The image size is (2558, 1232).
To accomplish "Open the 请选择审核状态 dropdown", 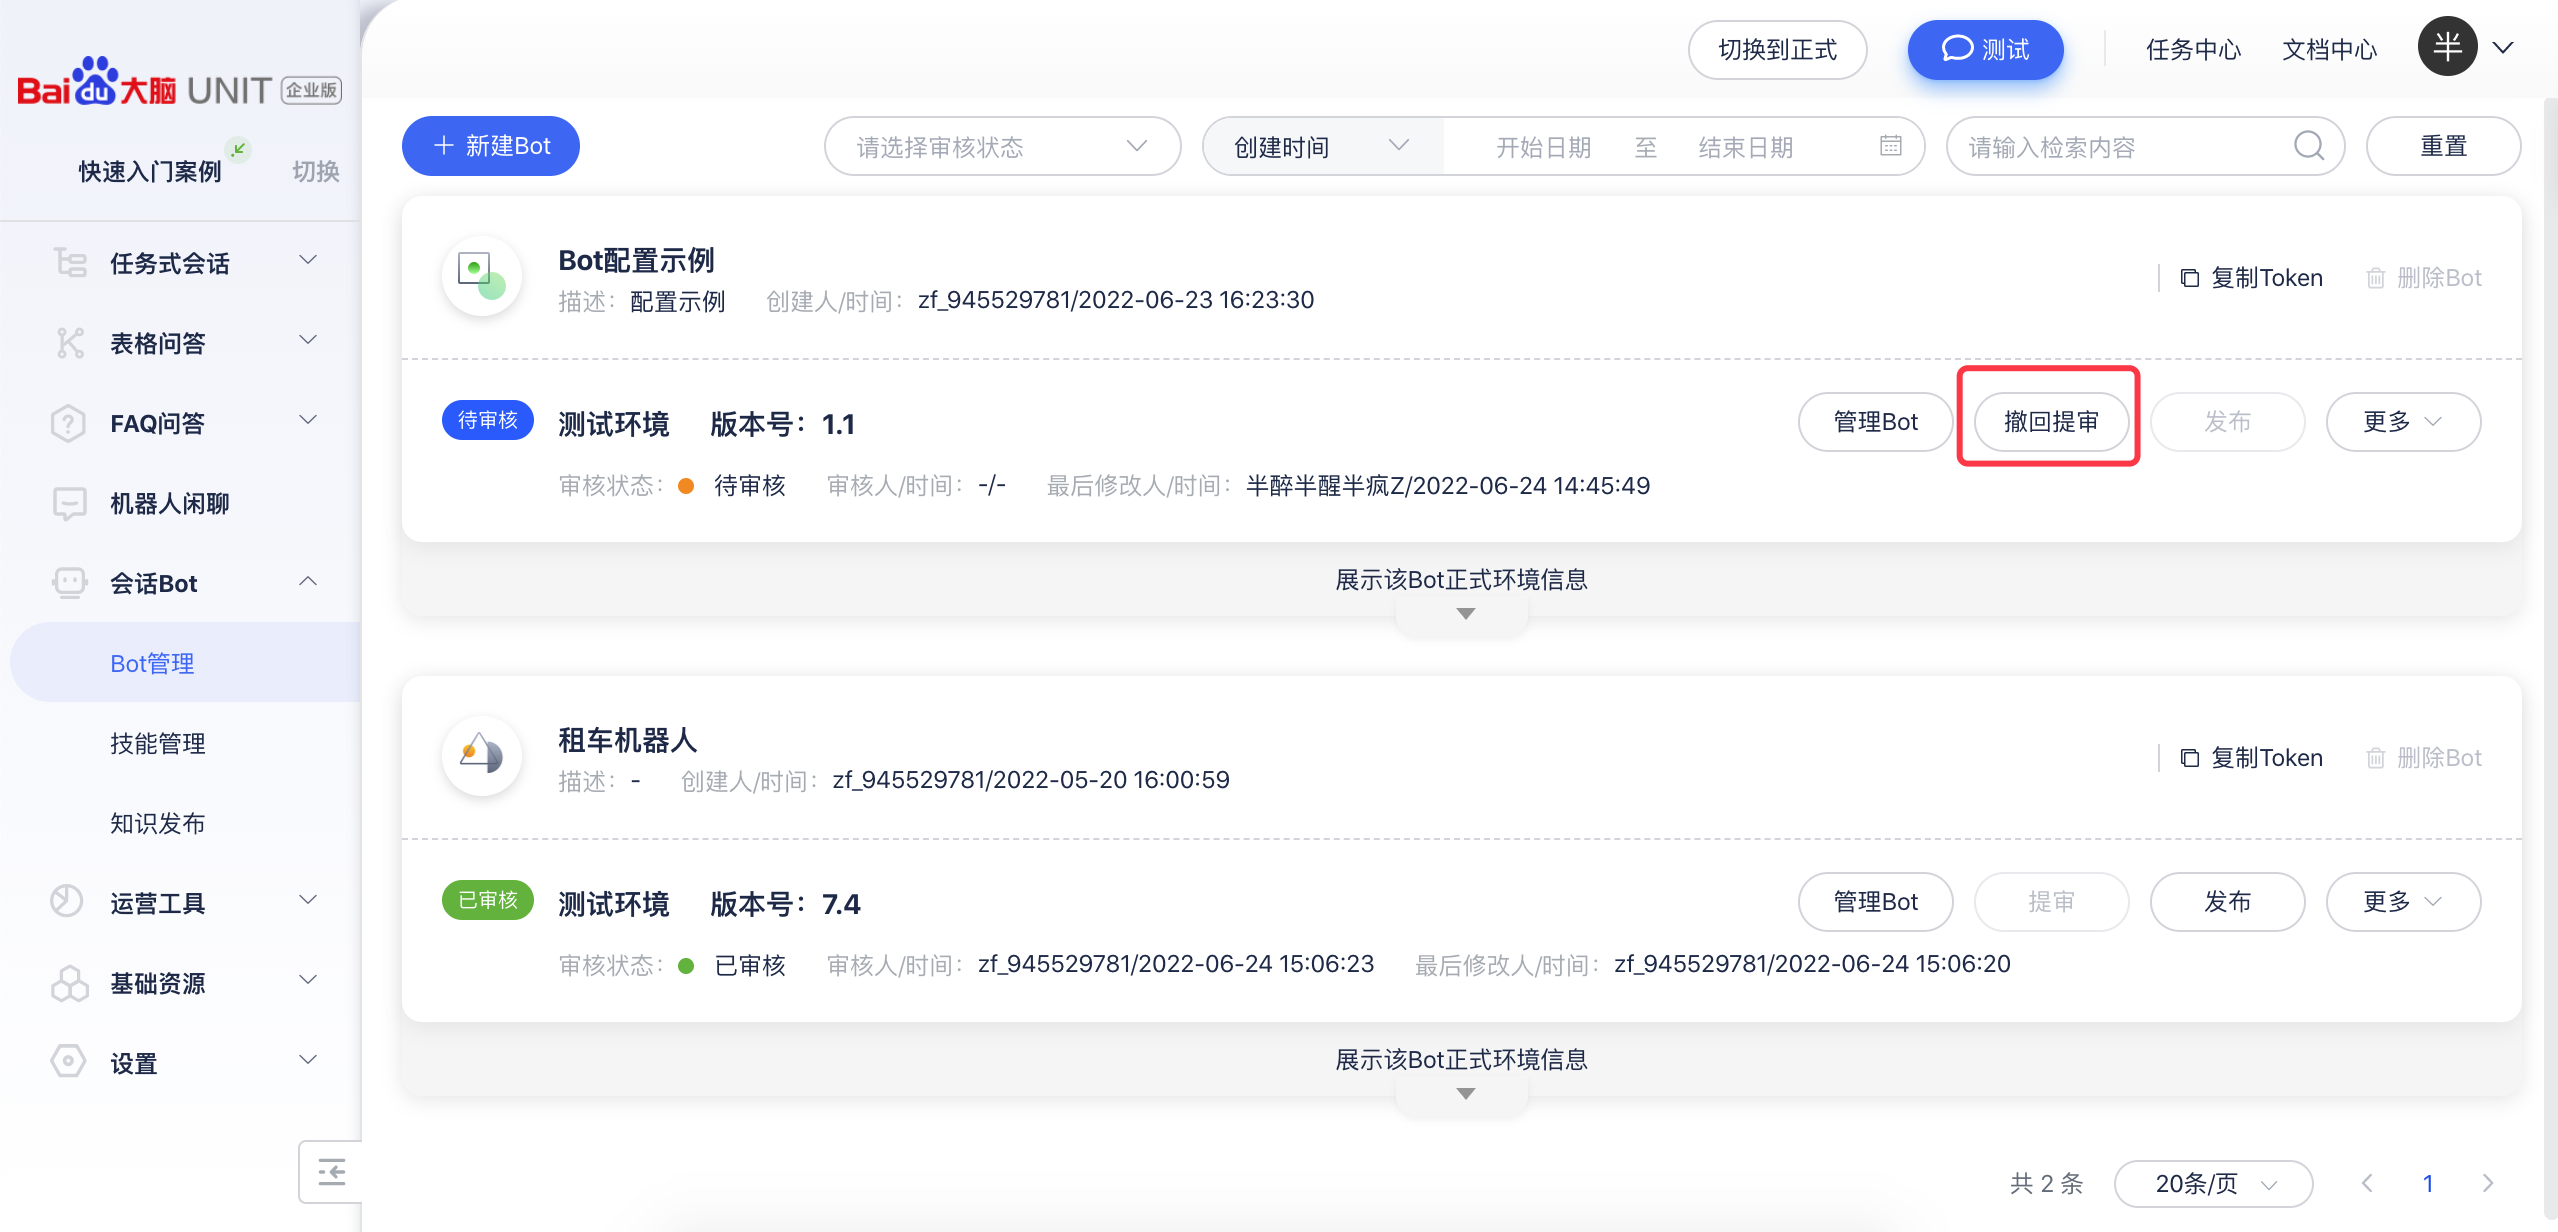I will pyautogui.click(x=1002, y=146).
